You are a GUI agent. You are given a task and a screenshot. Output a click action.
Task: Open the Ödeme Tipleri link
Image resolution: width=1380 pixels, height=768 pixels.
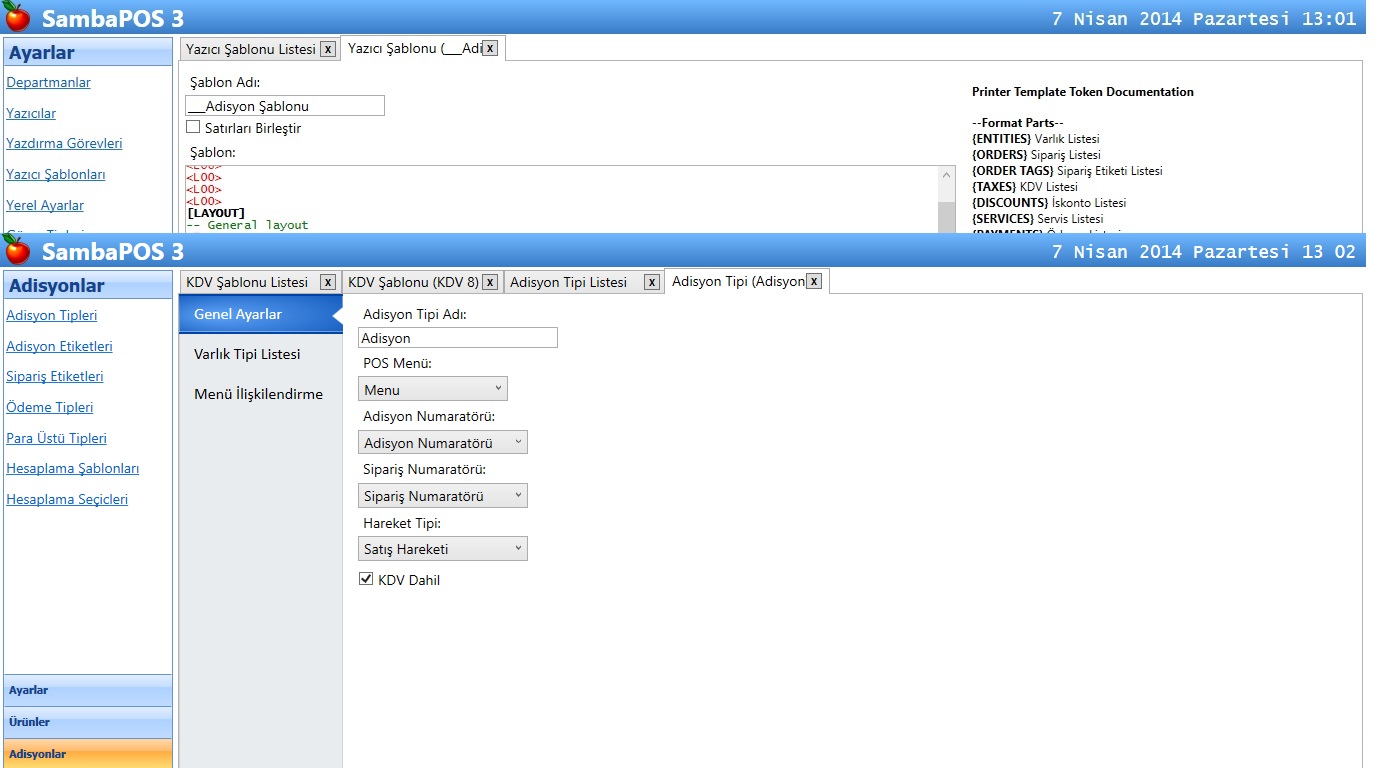tap(50, 407)
